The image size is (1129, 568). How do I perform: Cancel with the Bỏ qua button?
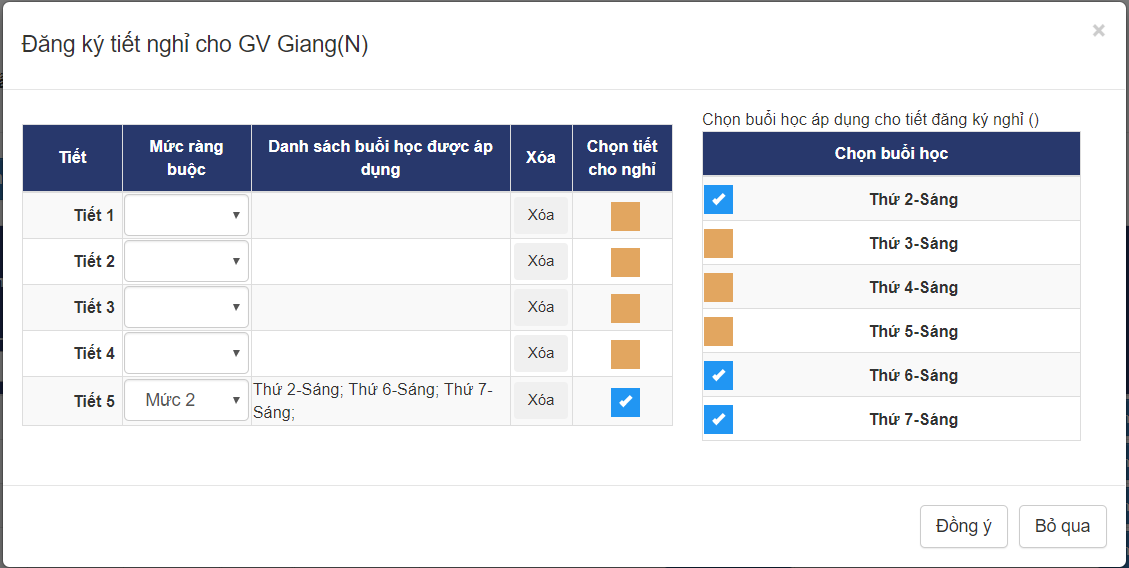pos(1062,526)
